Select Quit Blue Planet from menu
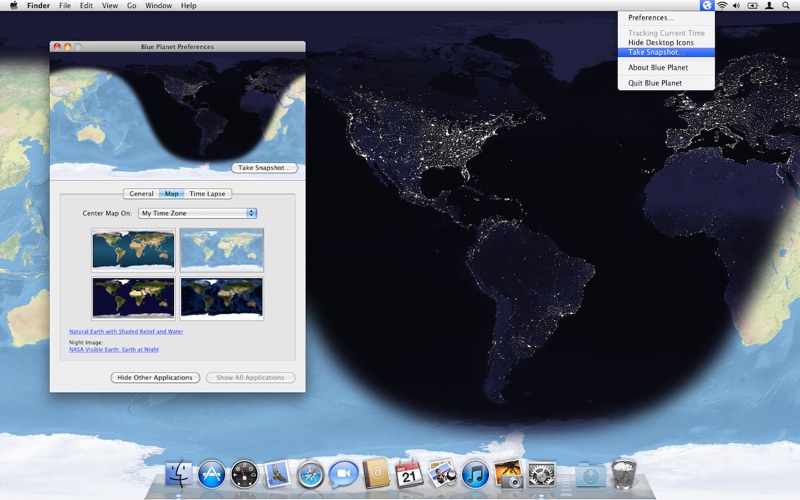800x500 pixels. point(655,83)
